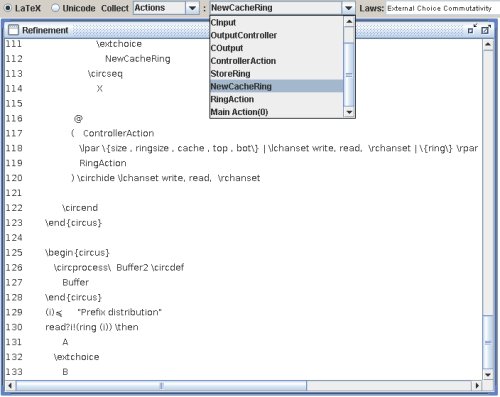Iconify the Refinement internal frame

click(x=472, y=29)
